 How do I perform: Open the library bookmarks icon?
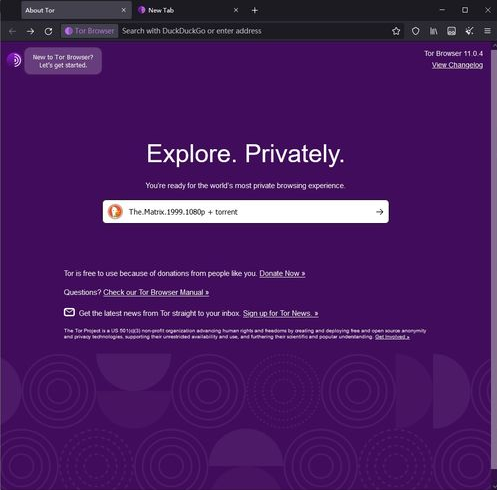433,31
